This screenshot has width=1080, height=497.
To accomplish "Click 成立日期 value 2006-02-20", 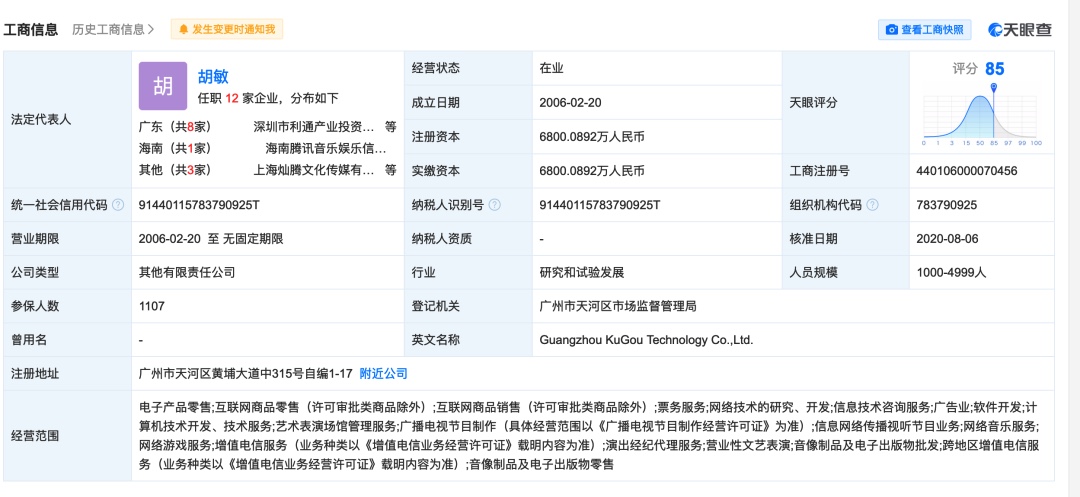I will click(568, 103).
